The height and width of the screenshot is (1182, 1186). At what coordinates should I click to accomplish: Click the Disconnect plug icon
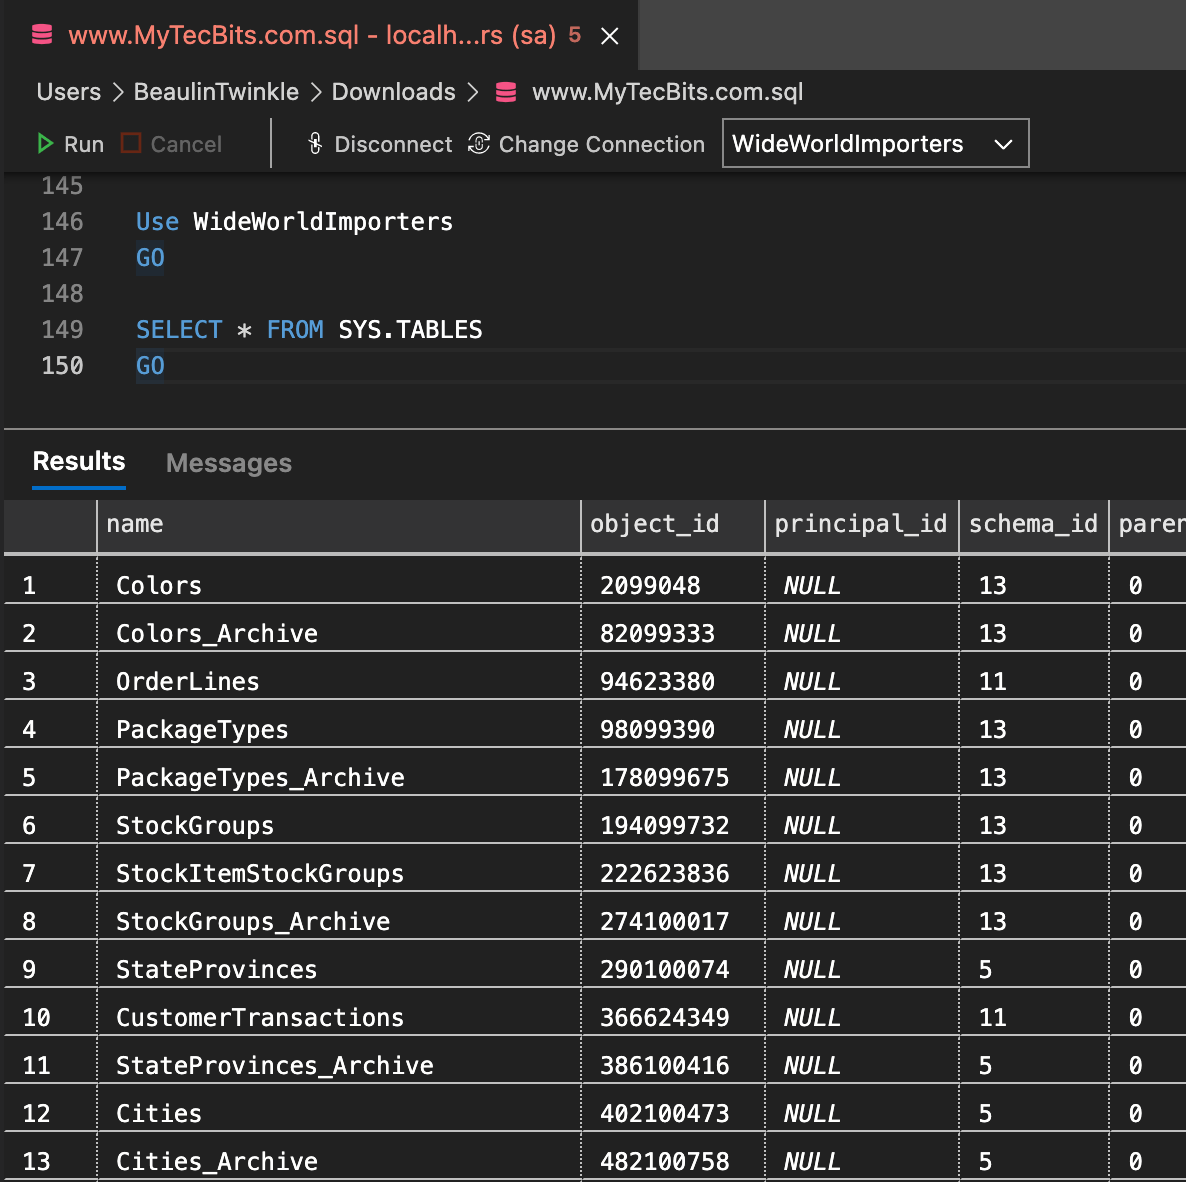pyautogui.click(x=314, y=143)
